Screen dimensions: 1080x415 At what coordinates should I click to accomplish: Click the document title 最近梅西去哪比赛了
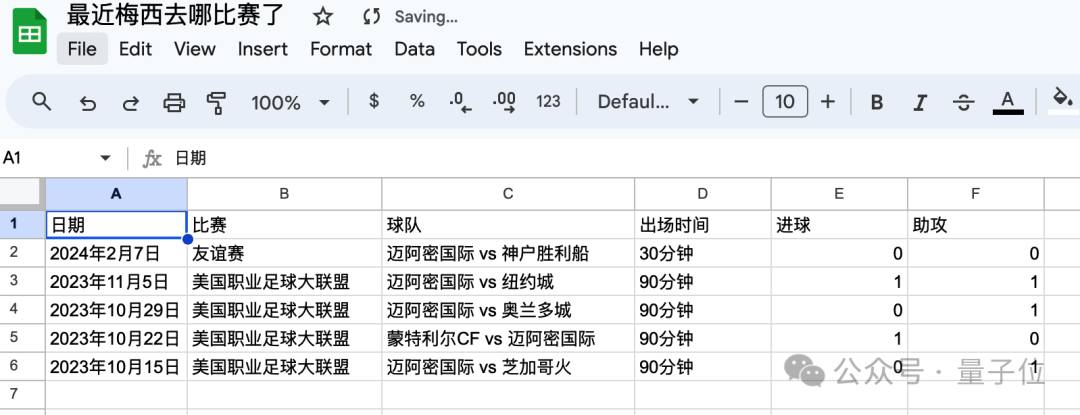[x=174, y=16]
